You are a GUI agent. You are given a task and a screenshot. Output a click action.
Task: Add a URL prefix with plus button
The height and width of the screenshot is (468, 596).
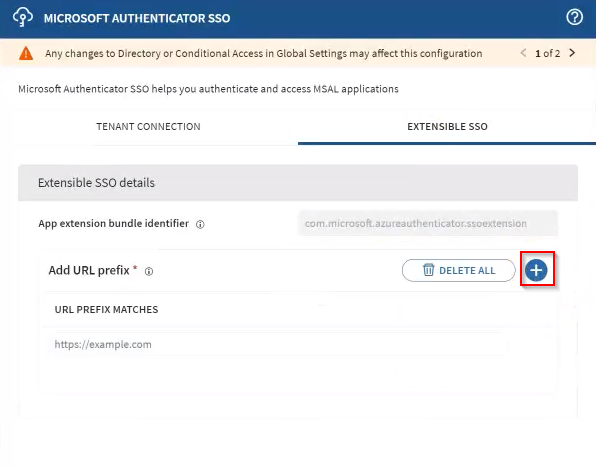click(536, 270)
